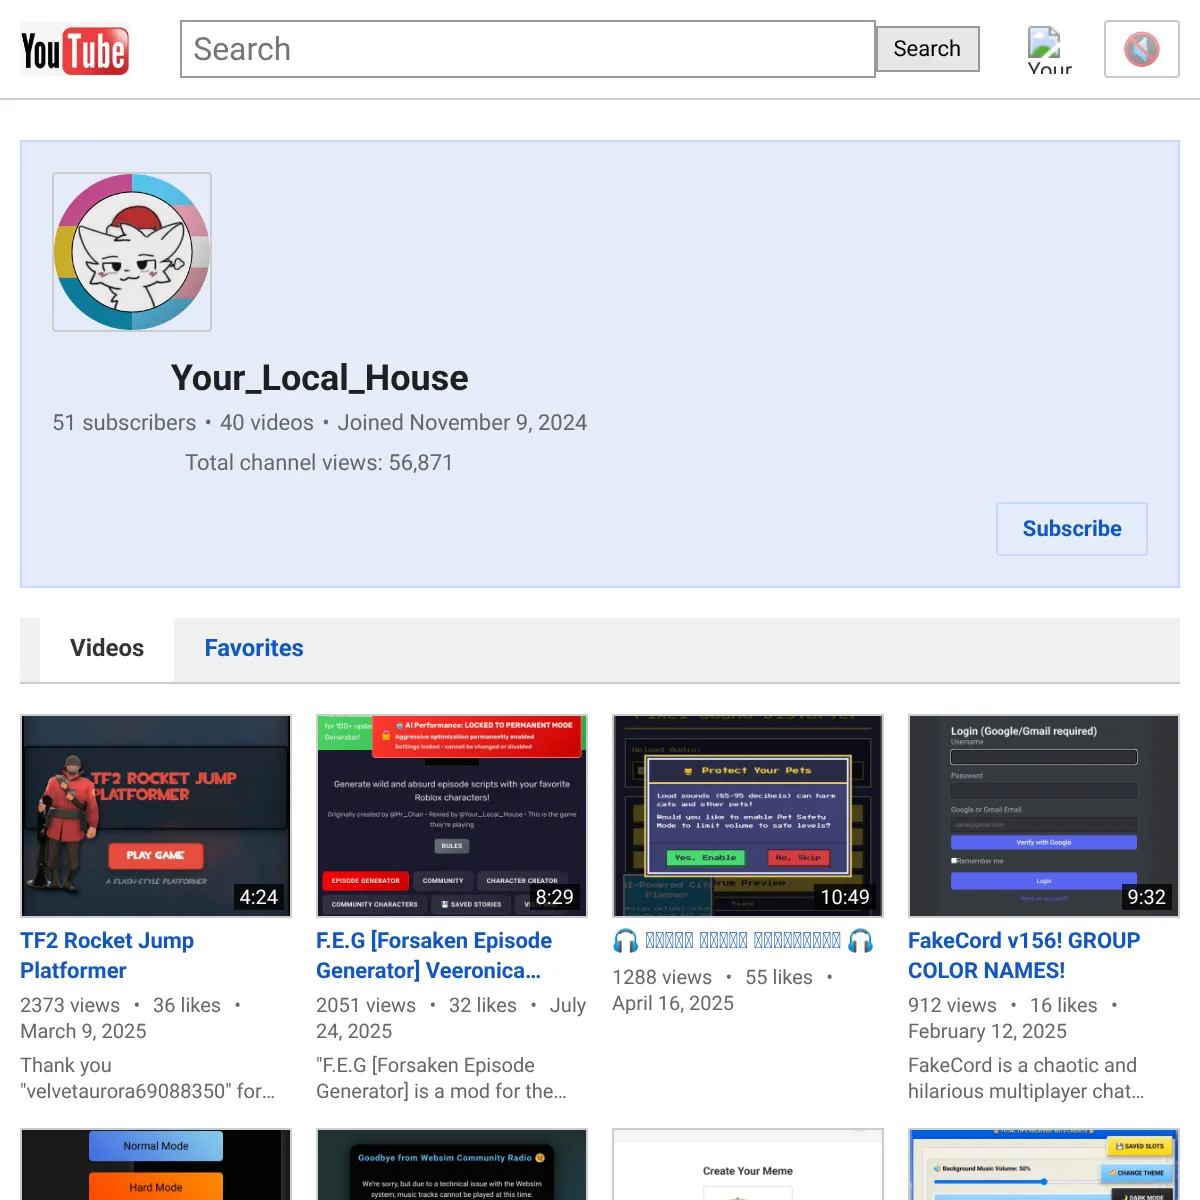The width and height of the screenshot is (1200, 1200).
Task: Toggle the muted speaker sound button
Action: click(1141, 49)
